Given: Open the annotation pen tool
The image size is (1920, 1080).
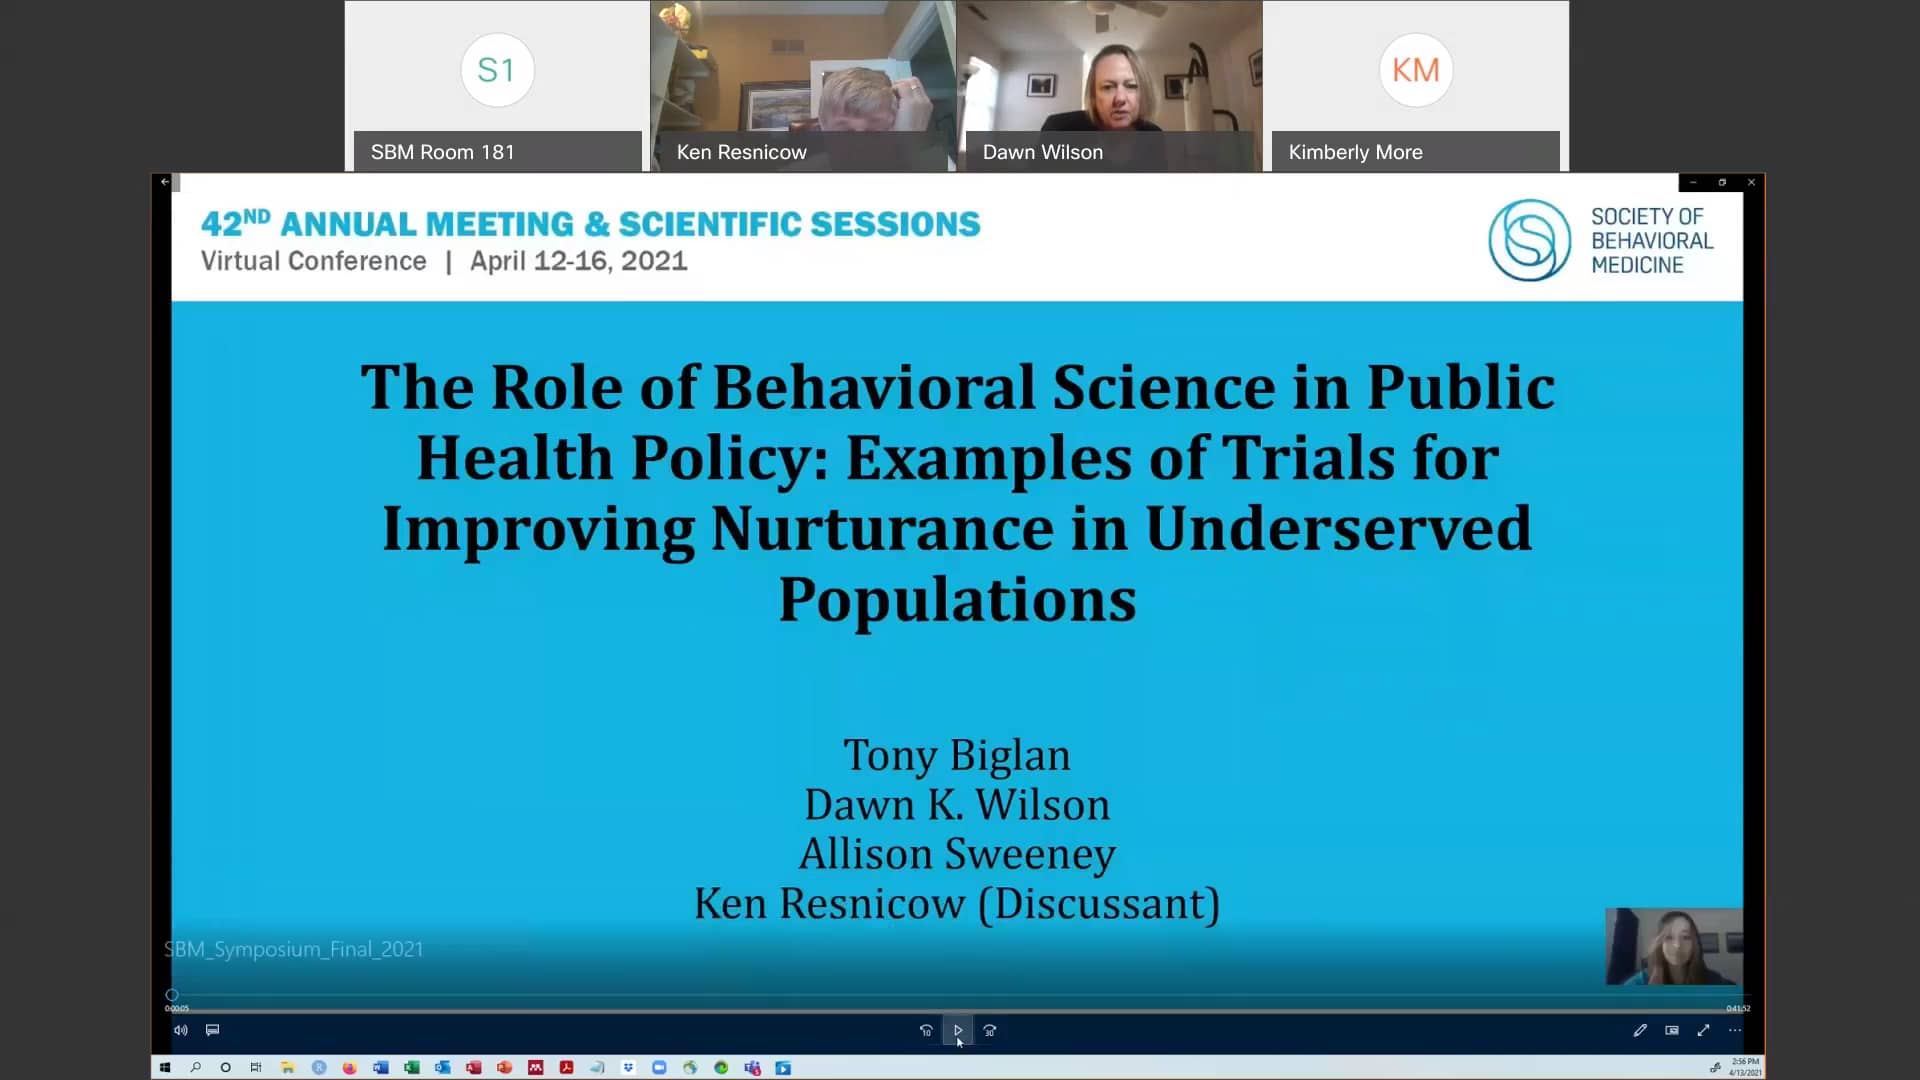Looking at the screenshot, I should (1640, 1029).
